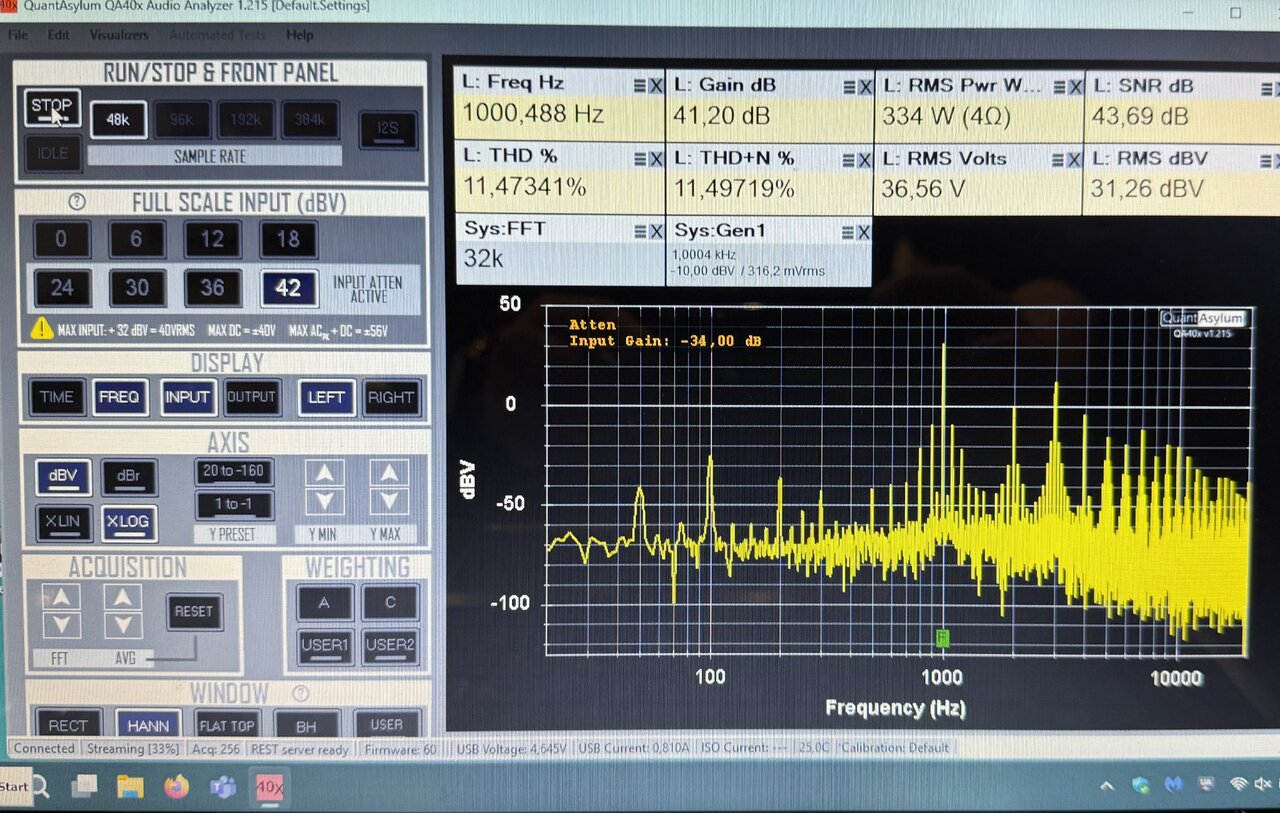Apply the 1 to -1 Y preset
1280x813 pixels.
(233, 504)
